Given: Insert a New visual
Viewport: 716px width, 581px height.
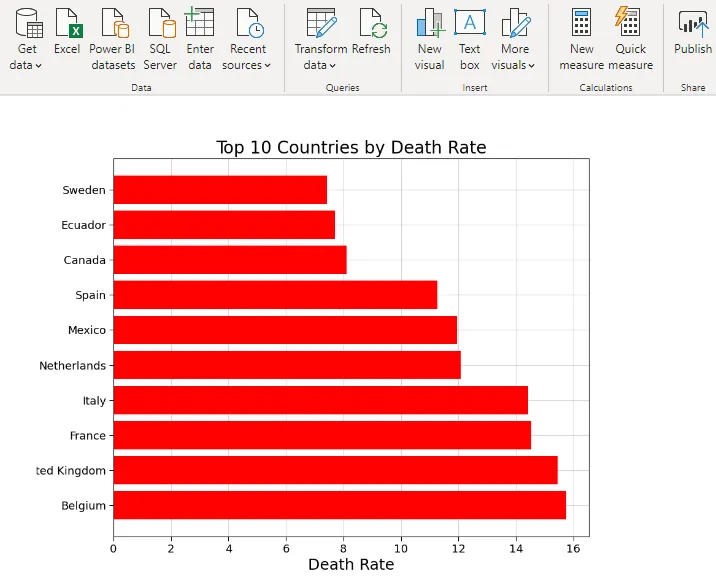Looking at the screenshot, I should [x=430, y=24].
